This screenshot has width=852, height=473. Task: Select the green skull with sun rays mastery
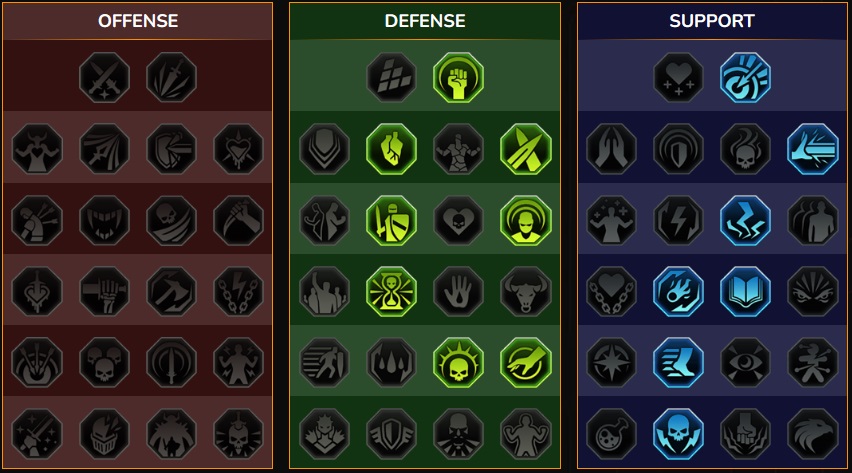[x=459, y=363]
